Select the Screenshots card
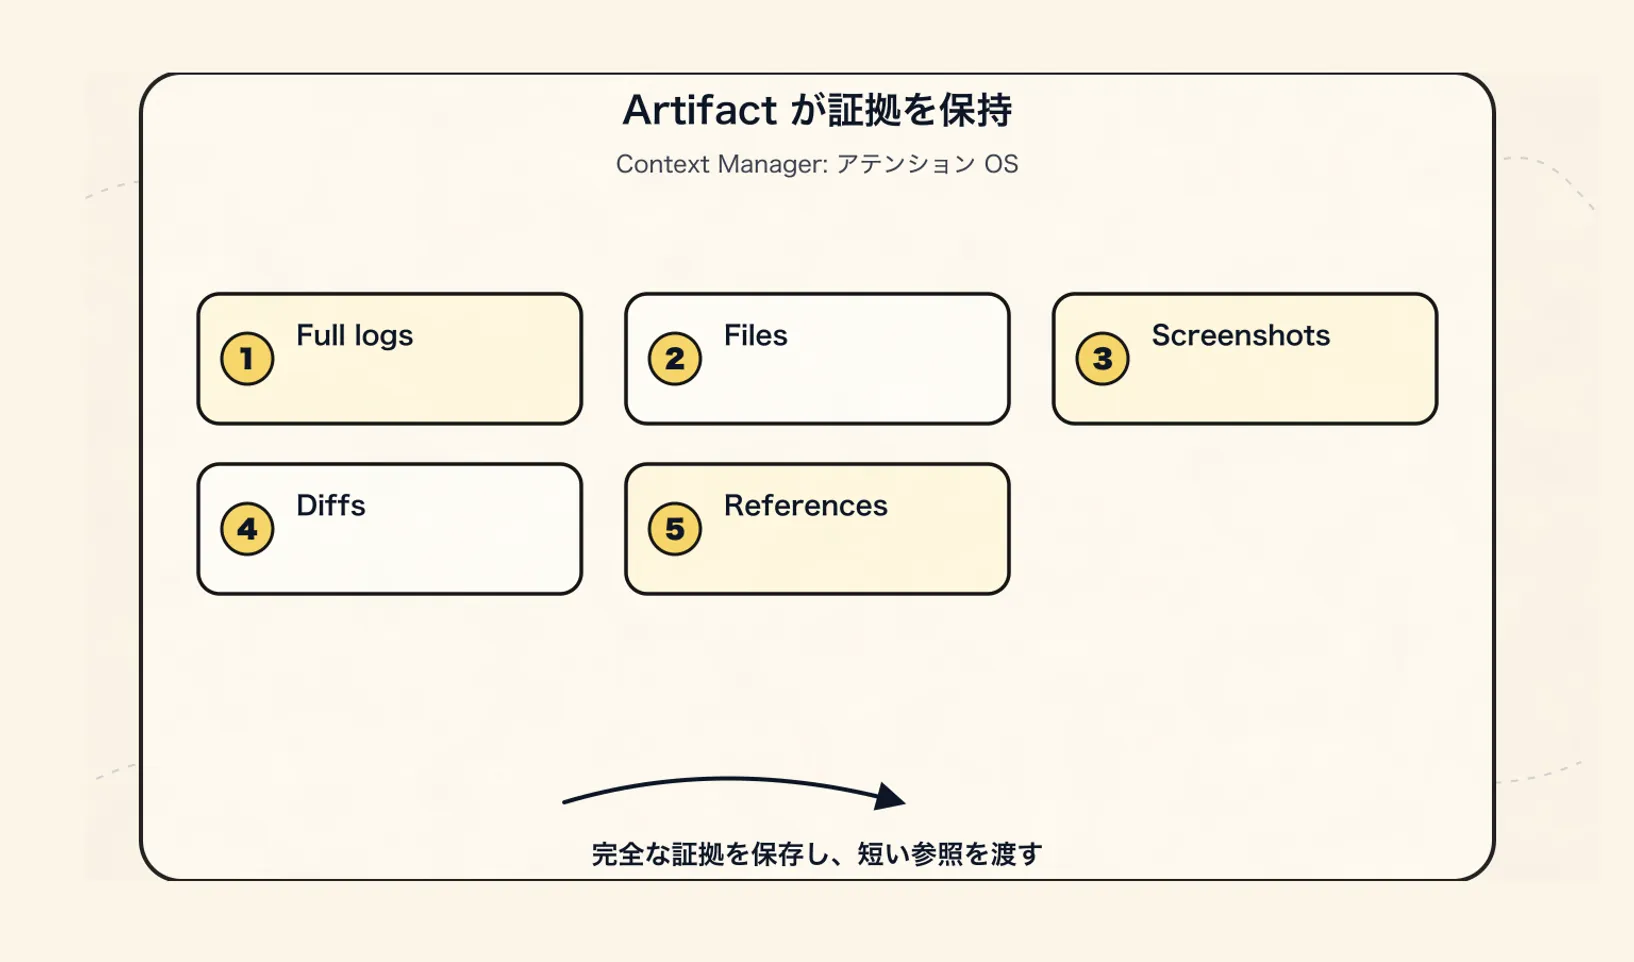1634x962 pixels. [1245, 359]
